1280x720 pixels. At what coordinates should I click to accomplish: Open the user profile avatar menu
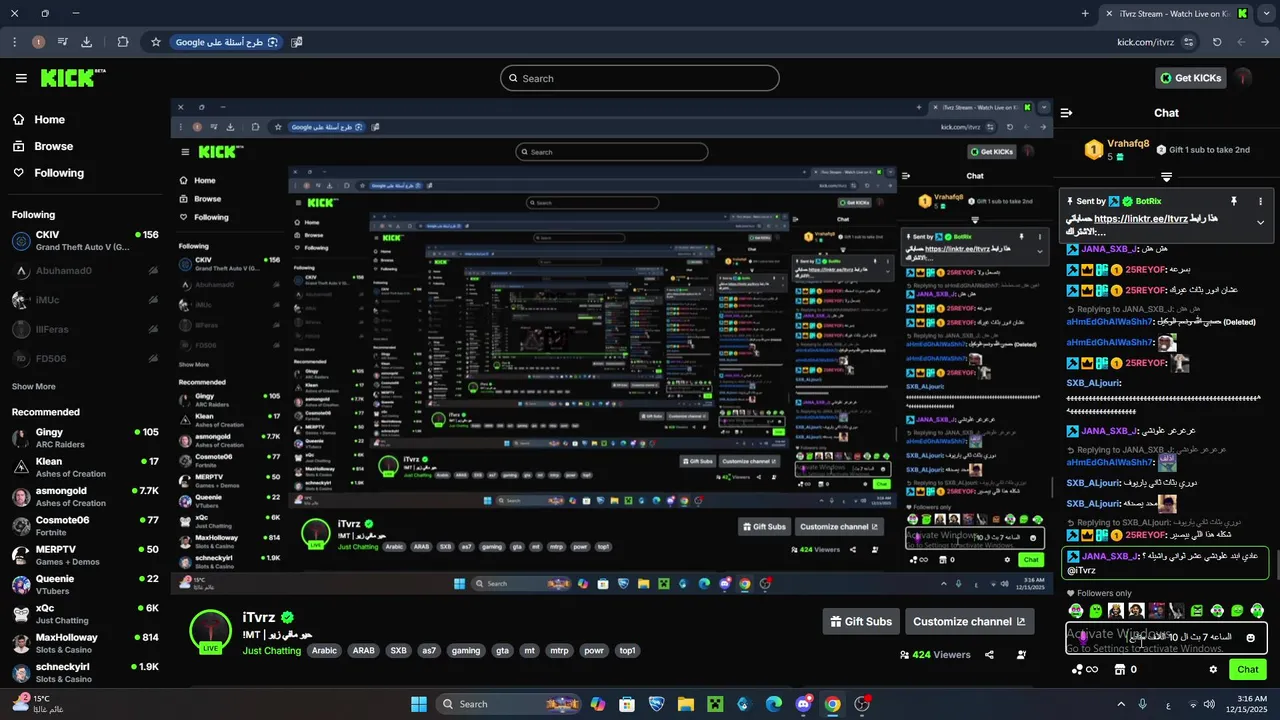click(1243, 78)
